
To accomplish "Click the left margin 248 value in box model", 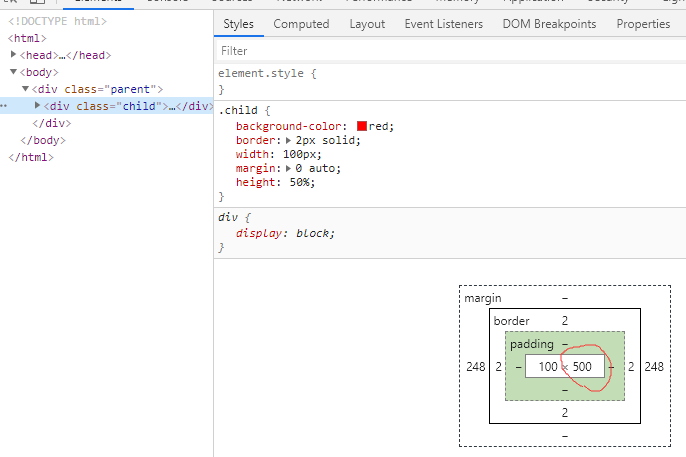I will click(475, 367).
